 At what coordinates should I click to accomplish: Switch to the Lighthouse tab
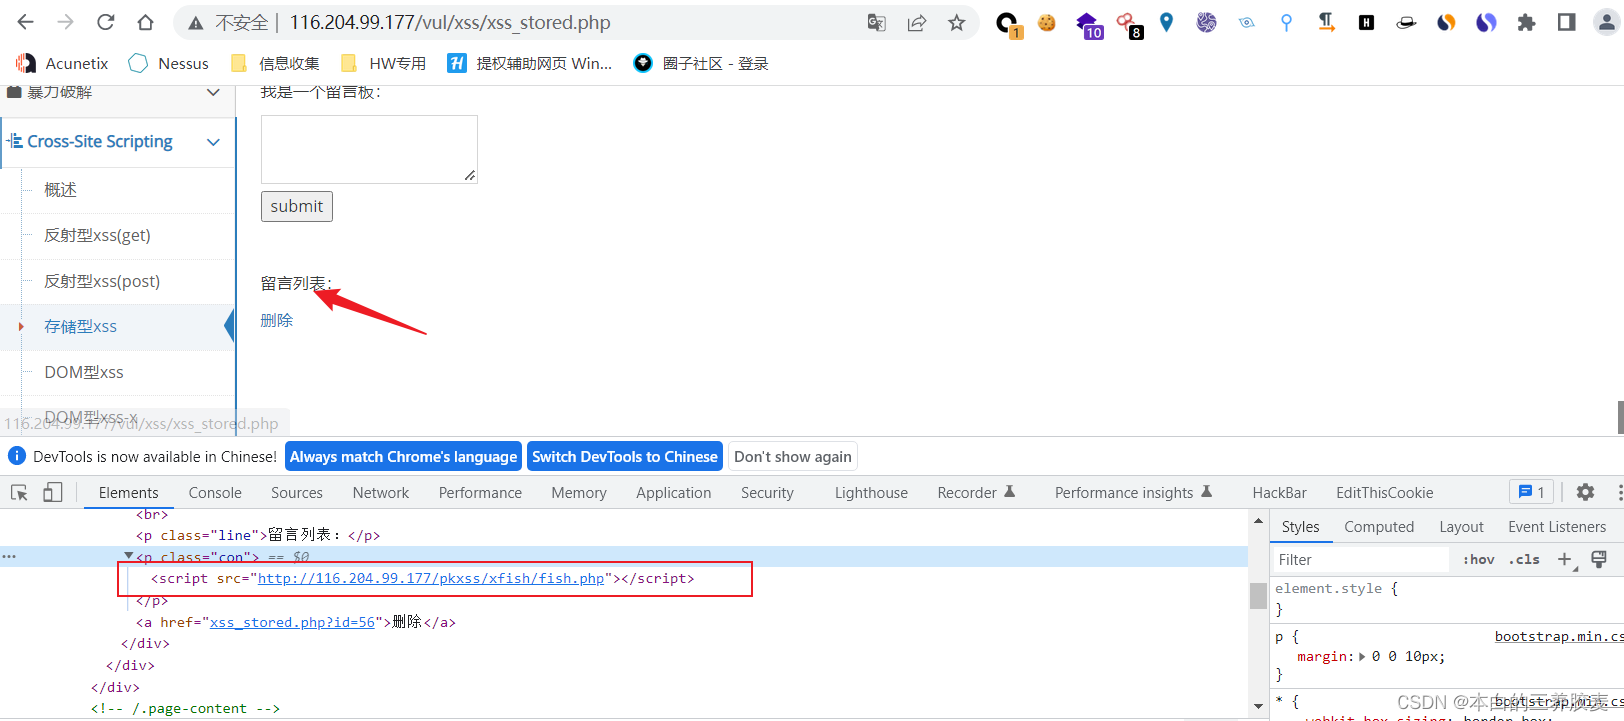click(x=871, y=492)
